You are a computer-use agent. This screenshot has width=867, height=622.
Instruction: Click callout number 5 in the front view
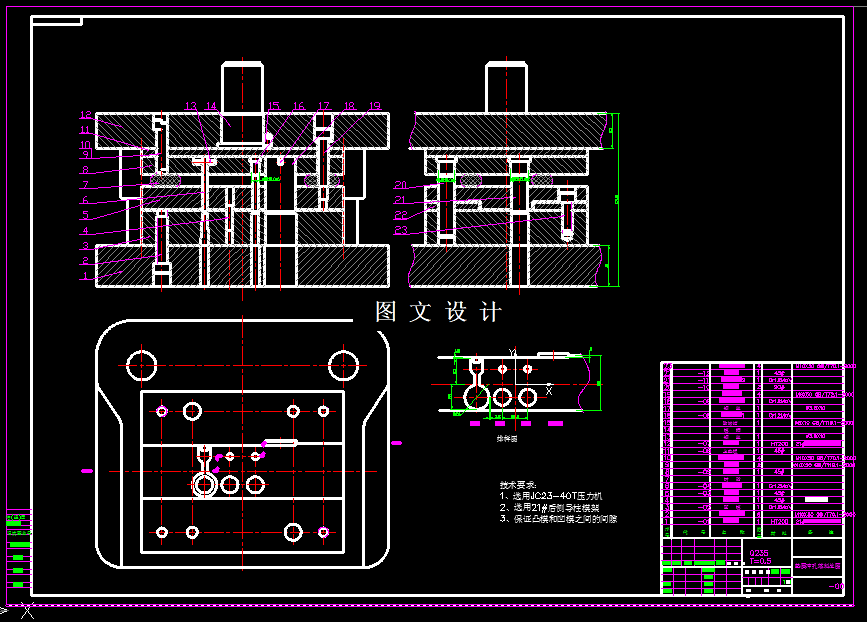pyautogui.click(x=85, y=215)
